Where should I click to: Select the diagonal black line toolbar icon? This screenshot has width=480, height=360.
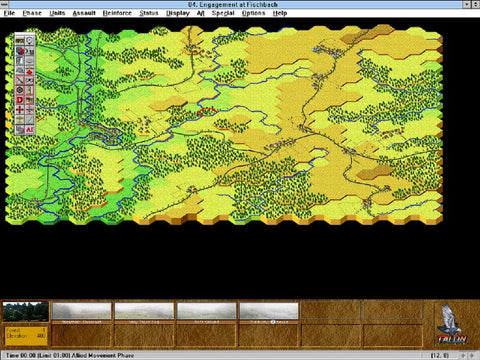[20, 80]
